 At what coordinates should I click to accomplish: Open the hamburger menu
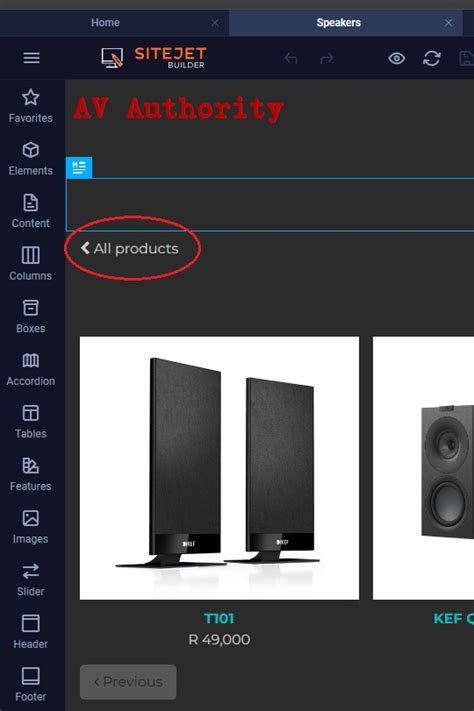31,58
